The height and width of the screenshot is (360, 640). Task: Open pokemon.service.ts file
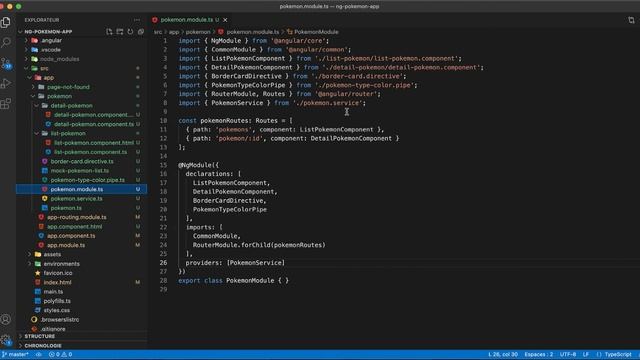pos(76,199)
